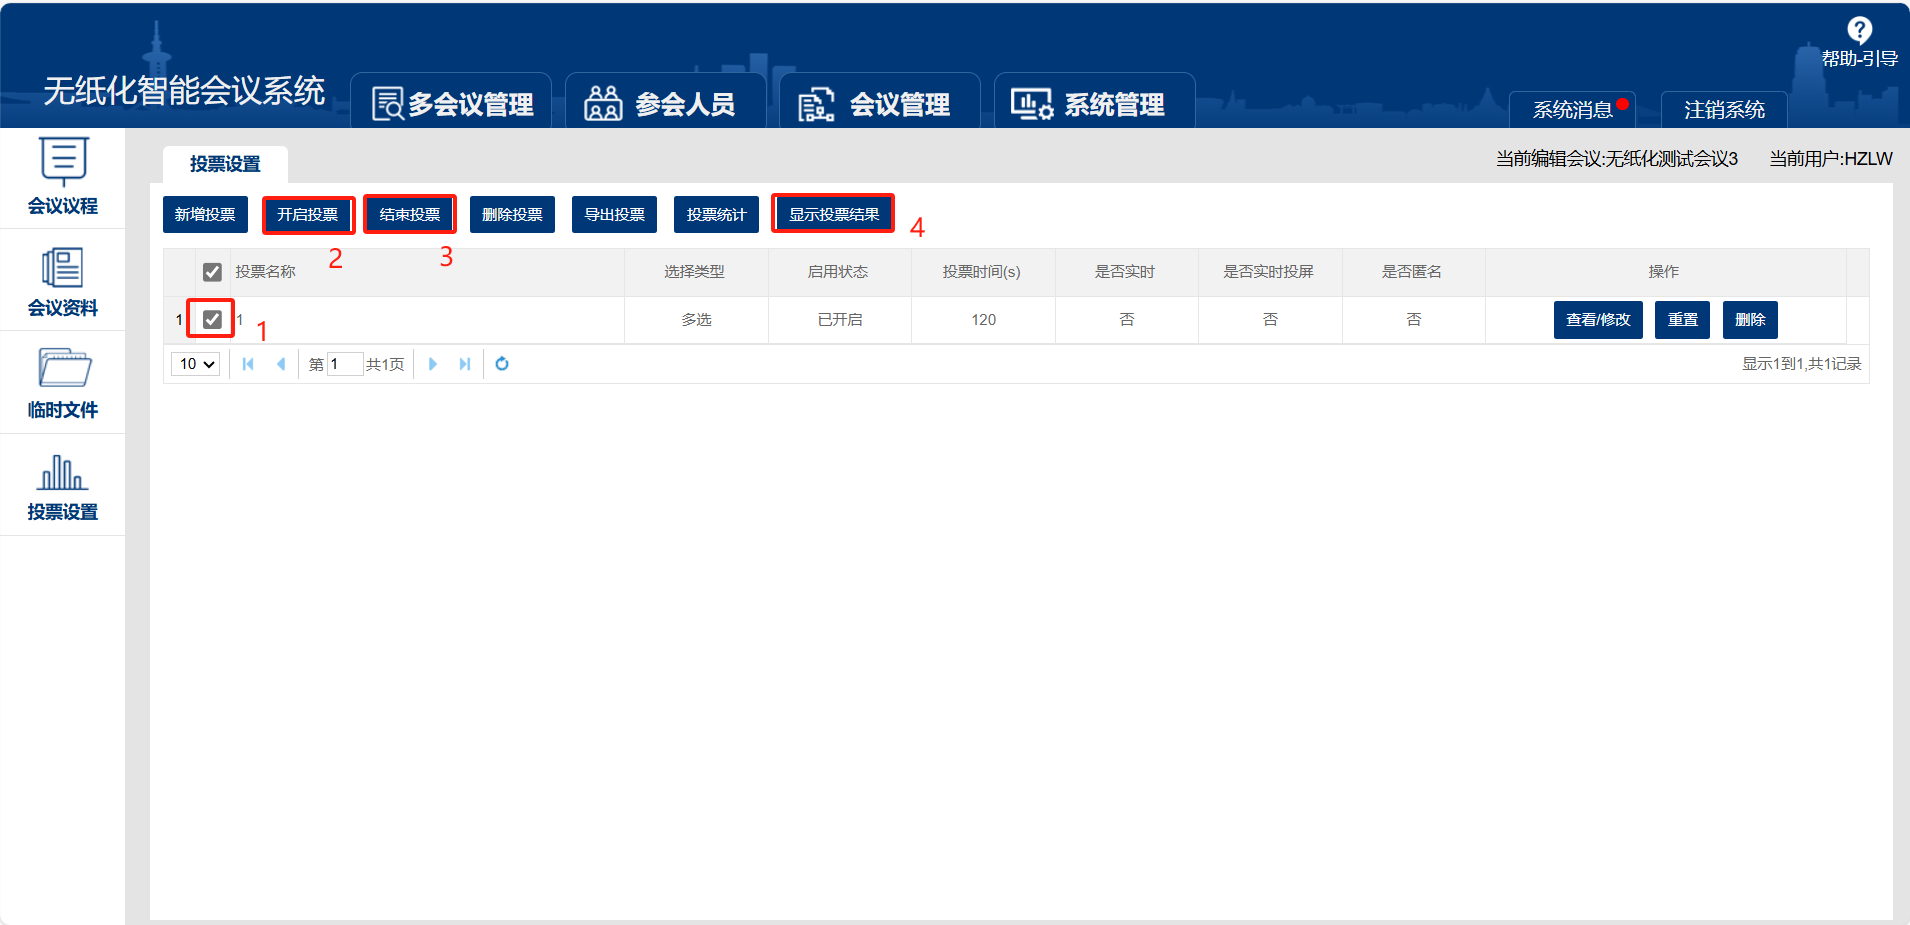Click the 多选 cell in the vote row
Image resolution: width=1910 pixels, height=925 pixels.
click(697, 320)
